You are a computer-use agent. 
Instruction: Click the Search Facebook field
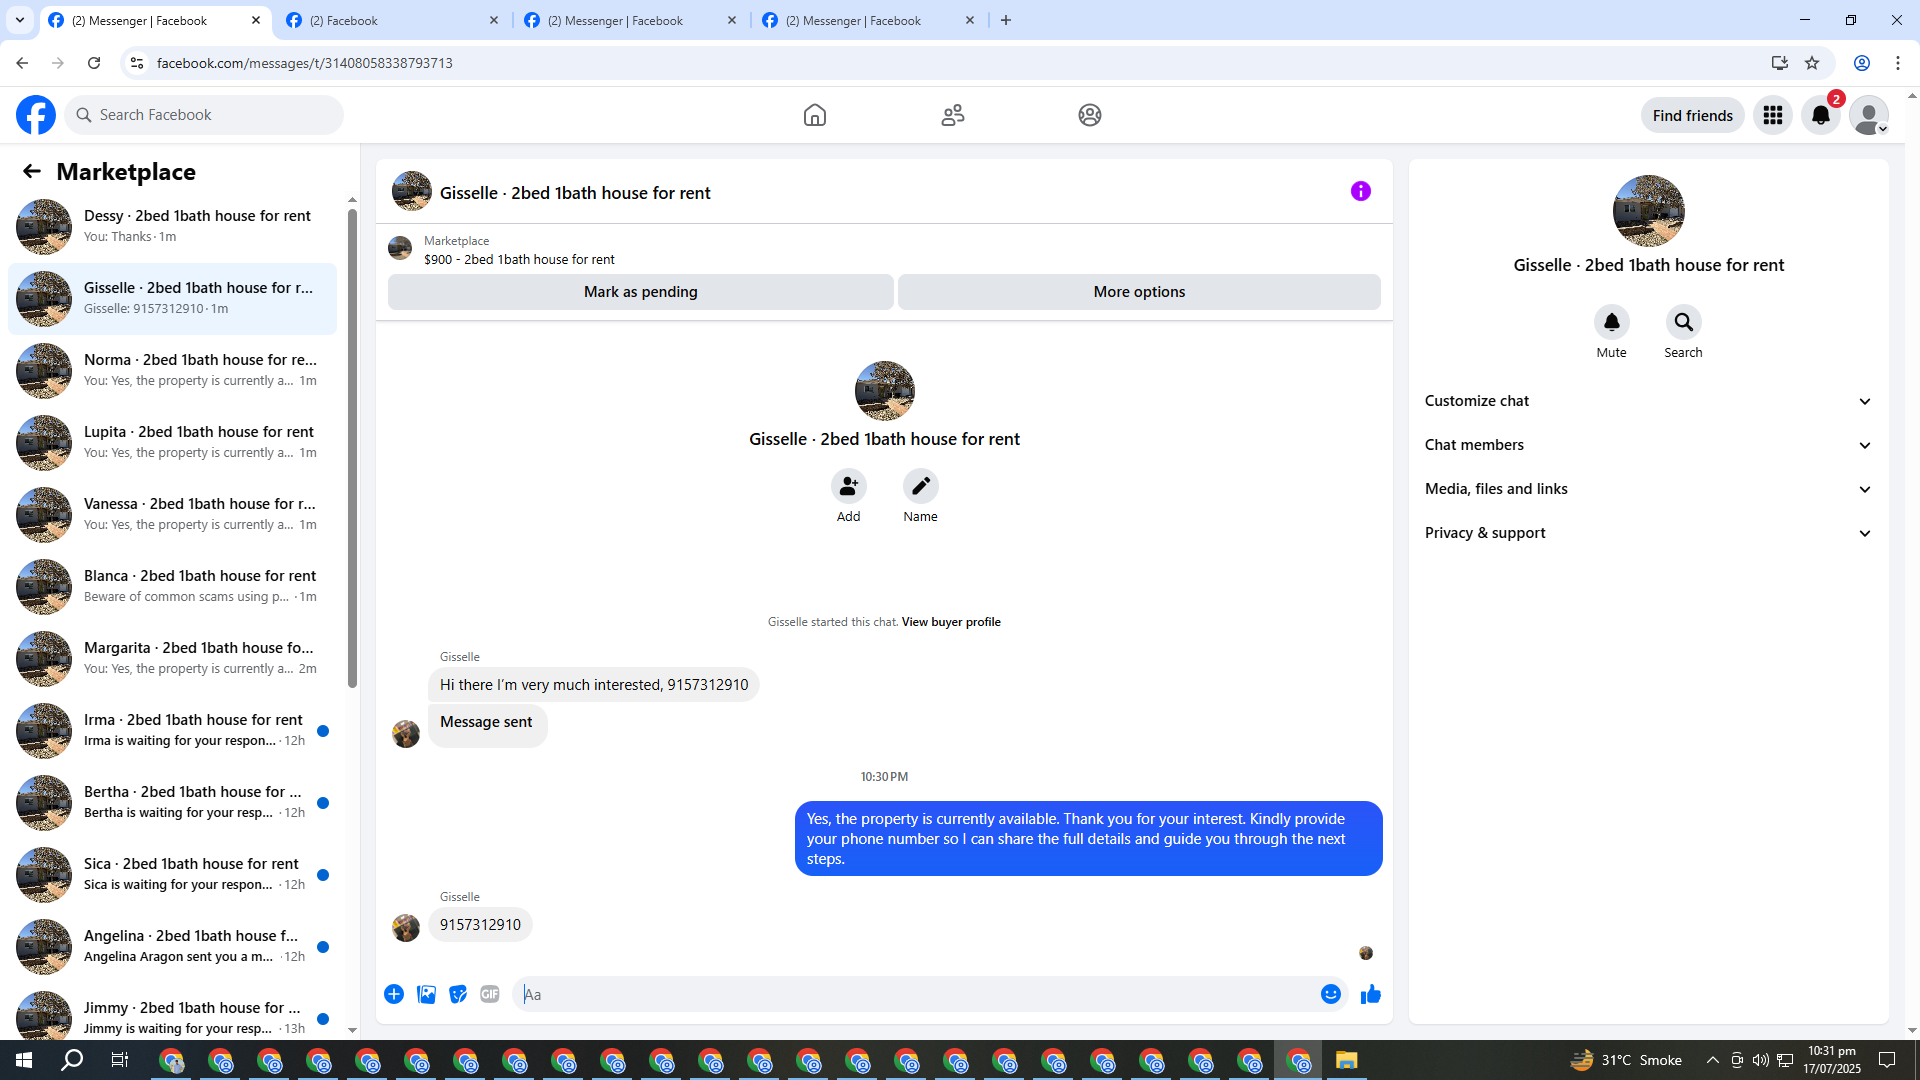(204, 115)
